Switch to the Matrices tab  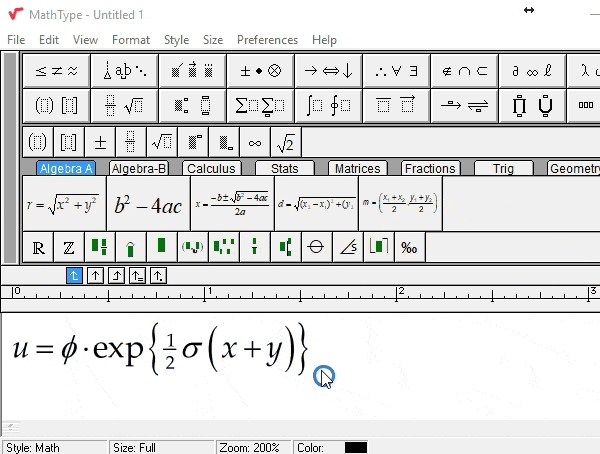(358, 168)
